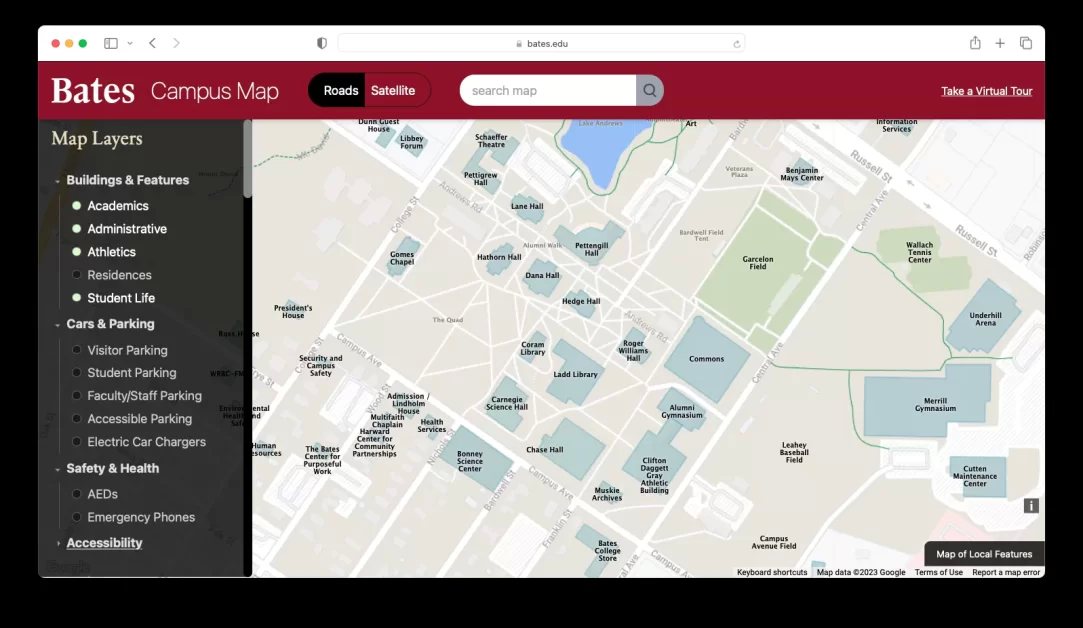Click the share icon in the browser toolbar
1083x628 pixels.
coord(974,42)
